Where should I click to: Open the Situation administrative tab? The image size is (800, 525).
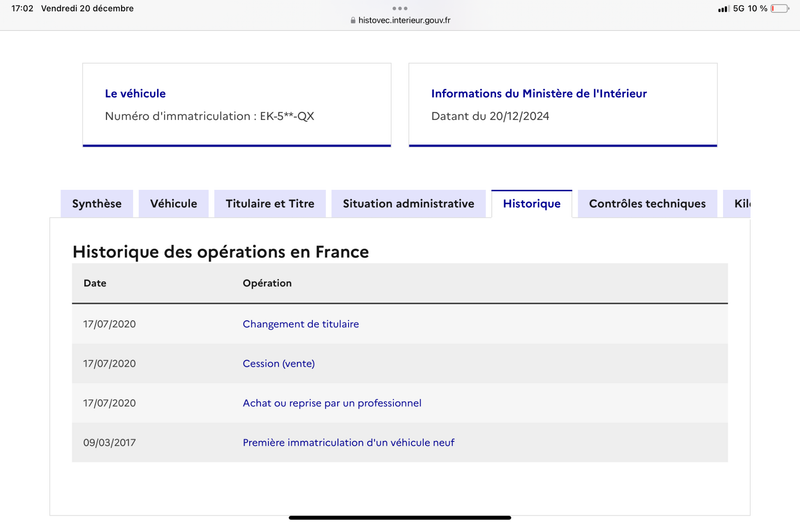(x=408, y=204)
